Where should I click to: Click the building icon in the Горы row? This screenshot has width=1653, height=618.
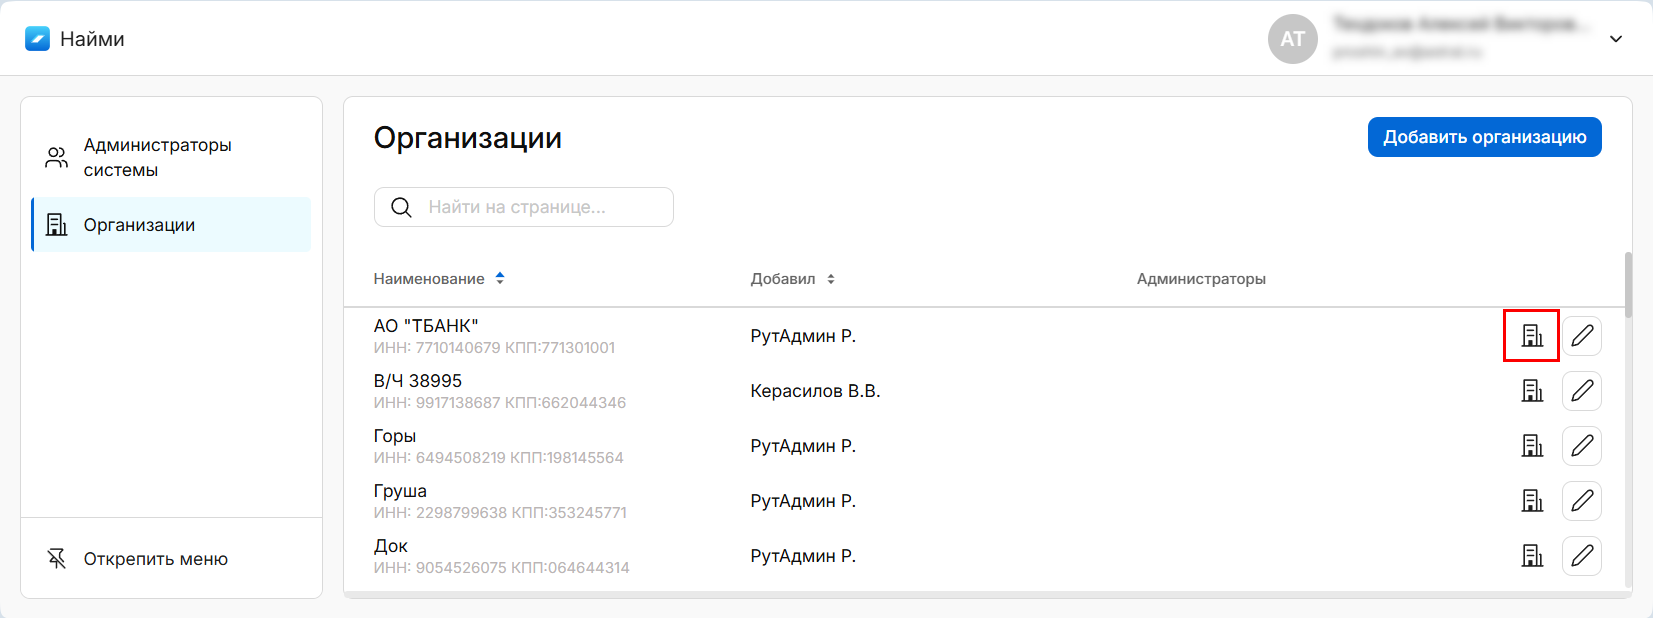(x=1531, y=446)
